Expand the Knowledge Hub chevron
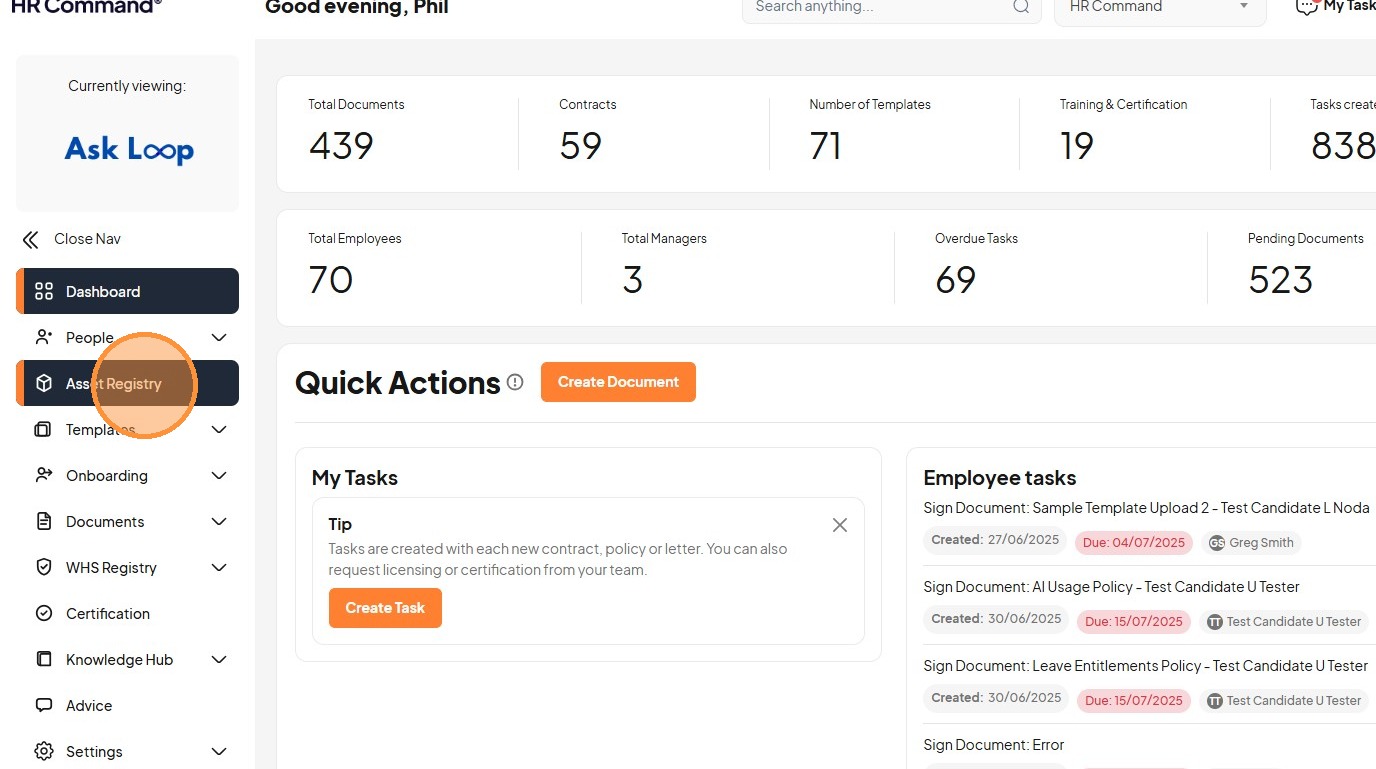Viewport: 1376px width, 769px height. tap(219, 660)
